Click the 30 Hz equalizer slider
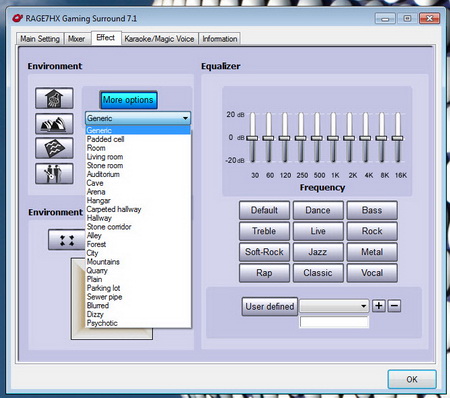This screenshot has width=450, height=398. point(252,138)
